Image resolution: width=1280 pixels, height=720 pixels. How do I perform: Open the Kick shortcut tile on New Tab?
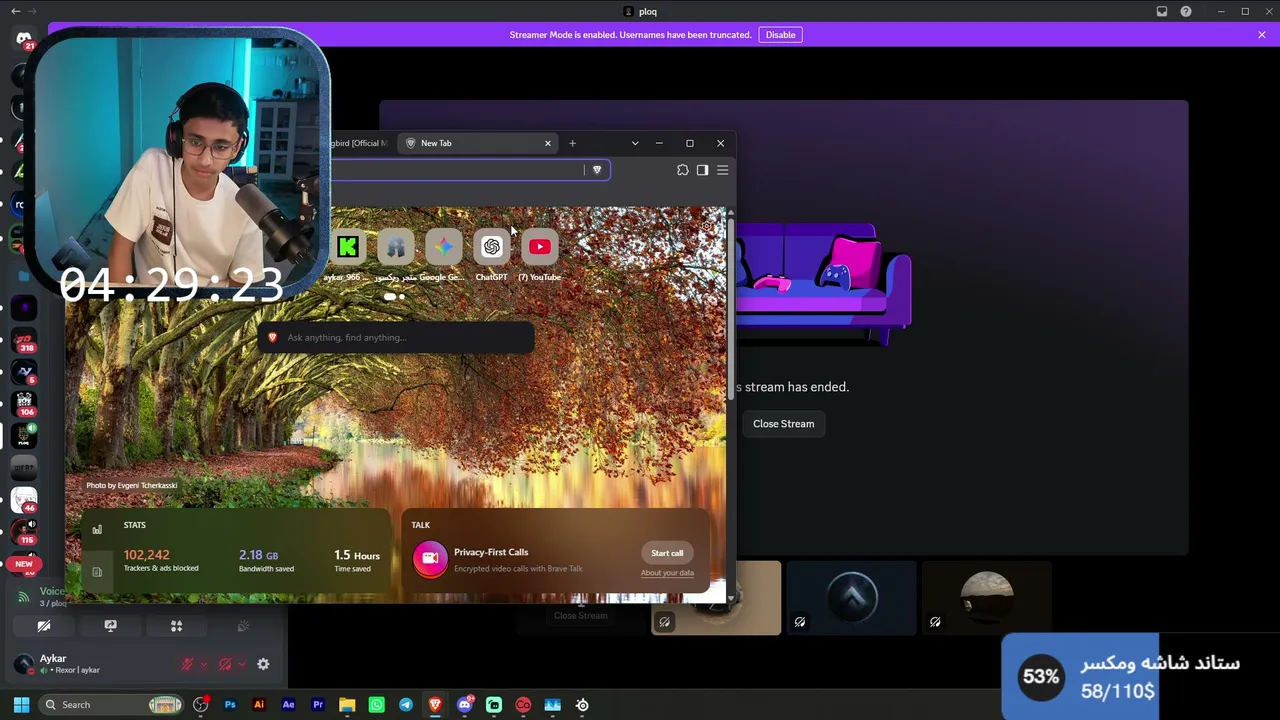[x=348, y=247]
